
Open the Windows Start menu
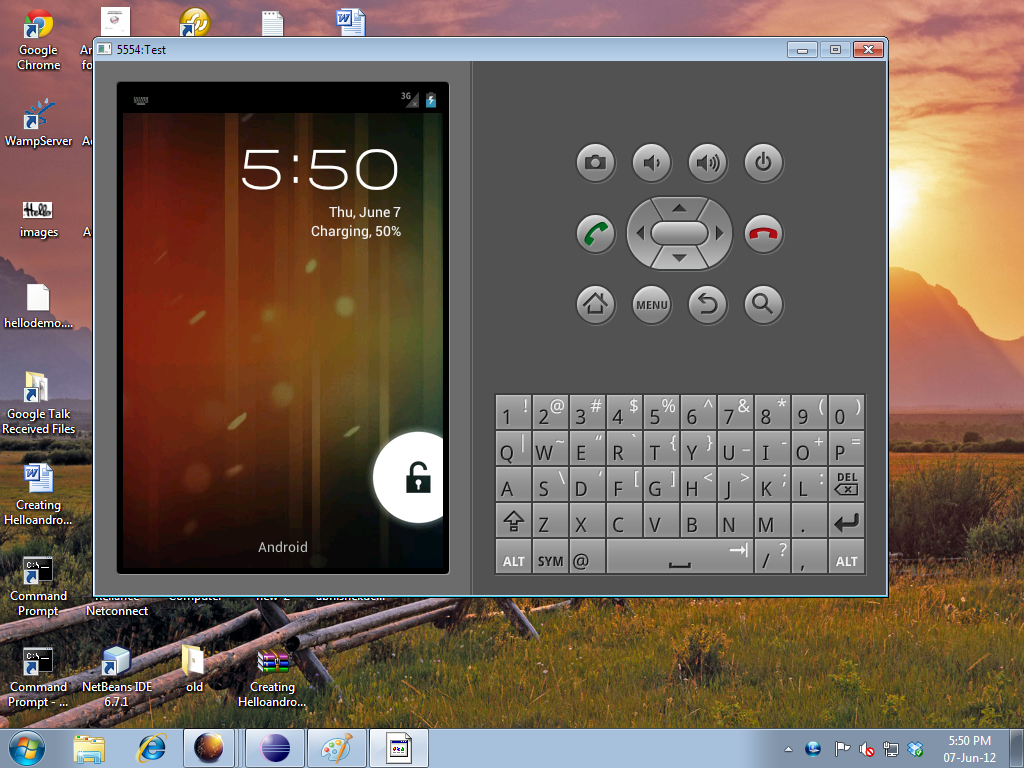[26, 748]
